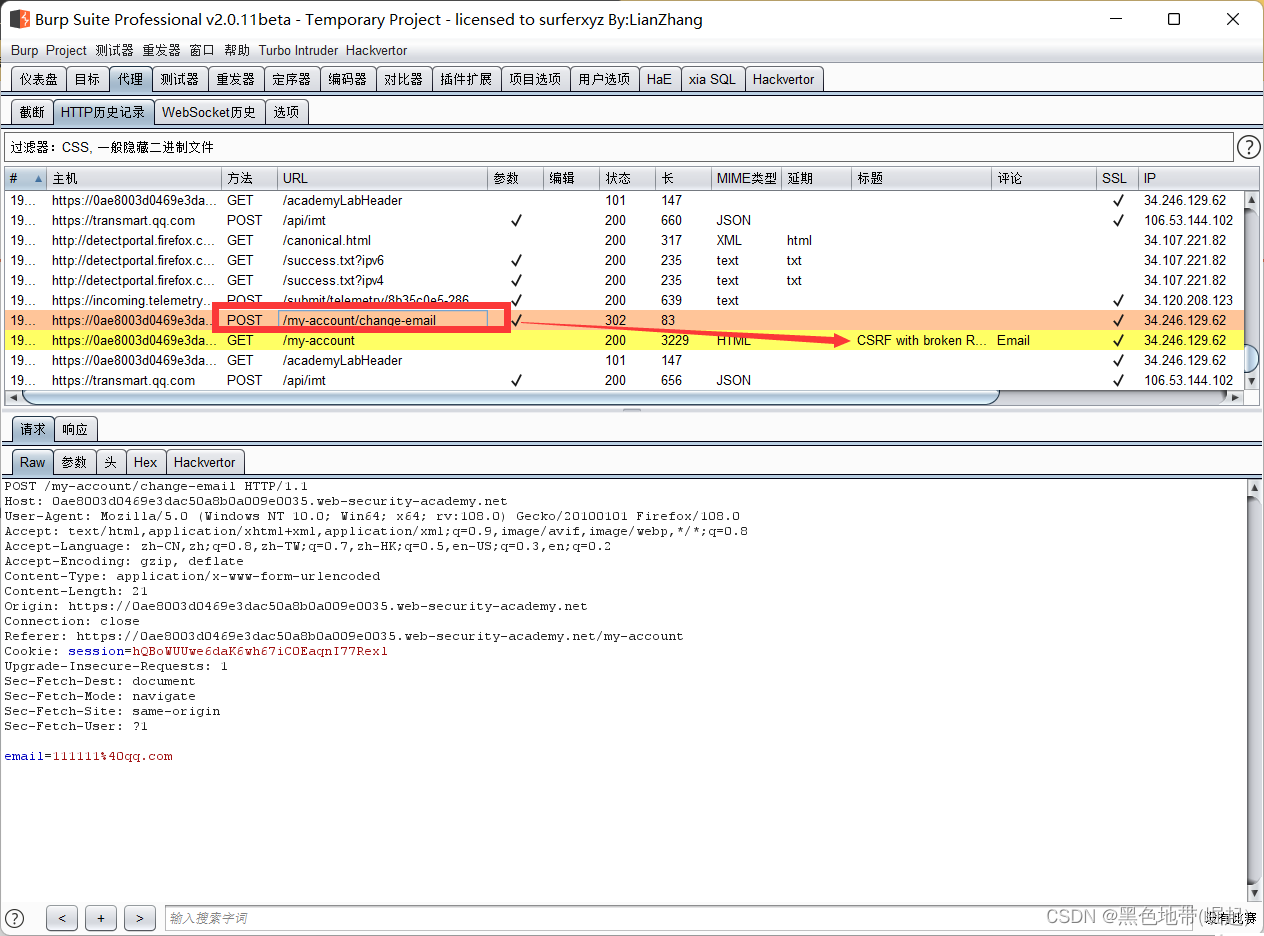1264x936 pixels.
Task: Select the 'CSRF with broken R...' title cell
Action: coord(922,340)
